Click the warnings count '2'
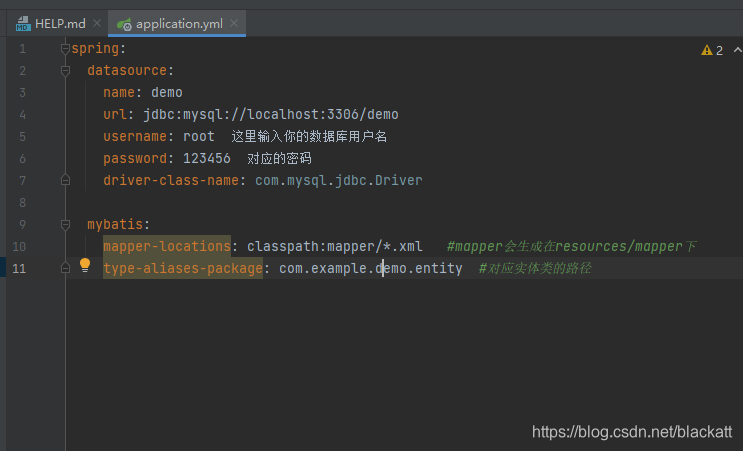The height and width of the screenshot is (451, 743). [x=719, y=50]
